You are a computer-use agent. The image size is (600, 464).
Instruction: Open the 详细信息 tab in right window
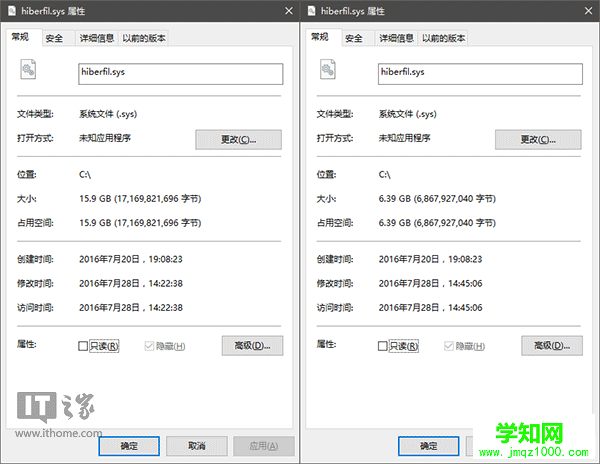pos(396,38)
